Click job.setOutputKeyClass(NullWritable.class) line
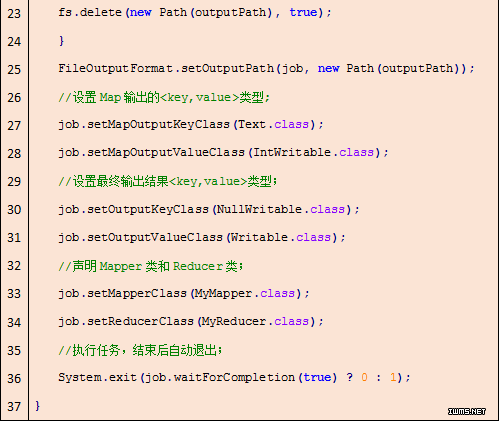This screenshot has height=423, width=500. (x=209, y=210)
